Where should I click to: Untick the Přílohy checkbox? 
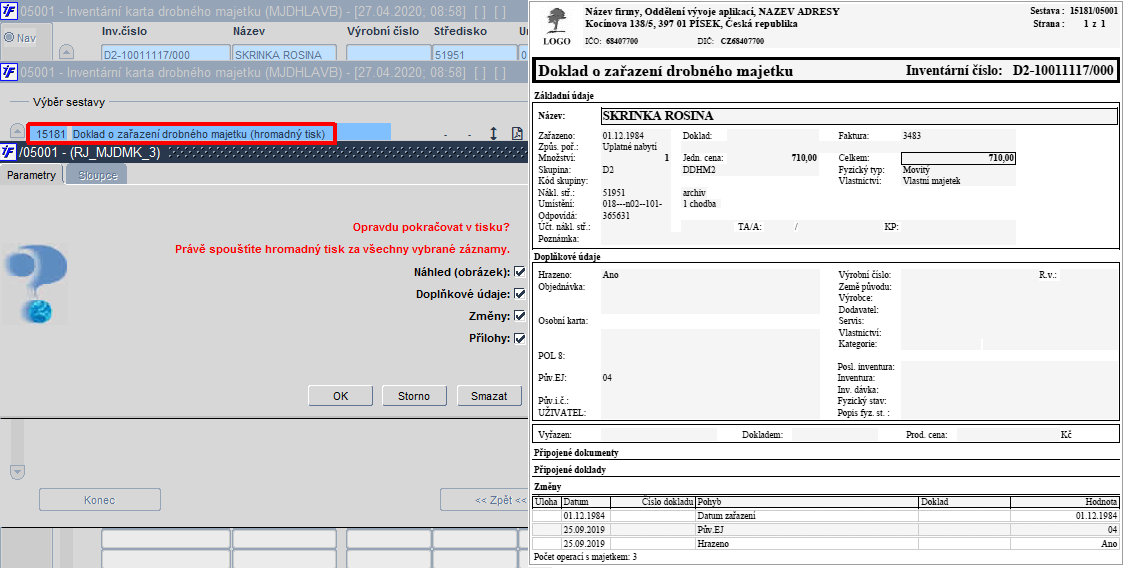click(x=520, y=338)
